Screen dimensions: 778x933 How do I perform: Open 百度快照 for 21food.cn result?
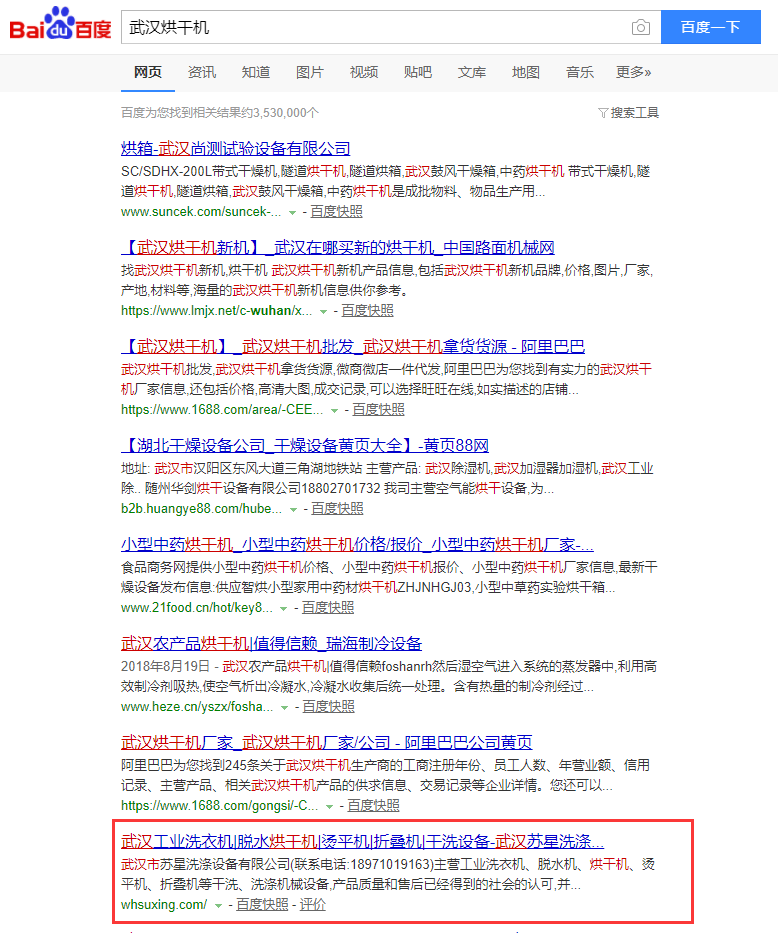[328, 608]
